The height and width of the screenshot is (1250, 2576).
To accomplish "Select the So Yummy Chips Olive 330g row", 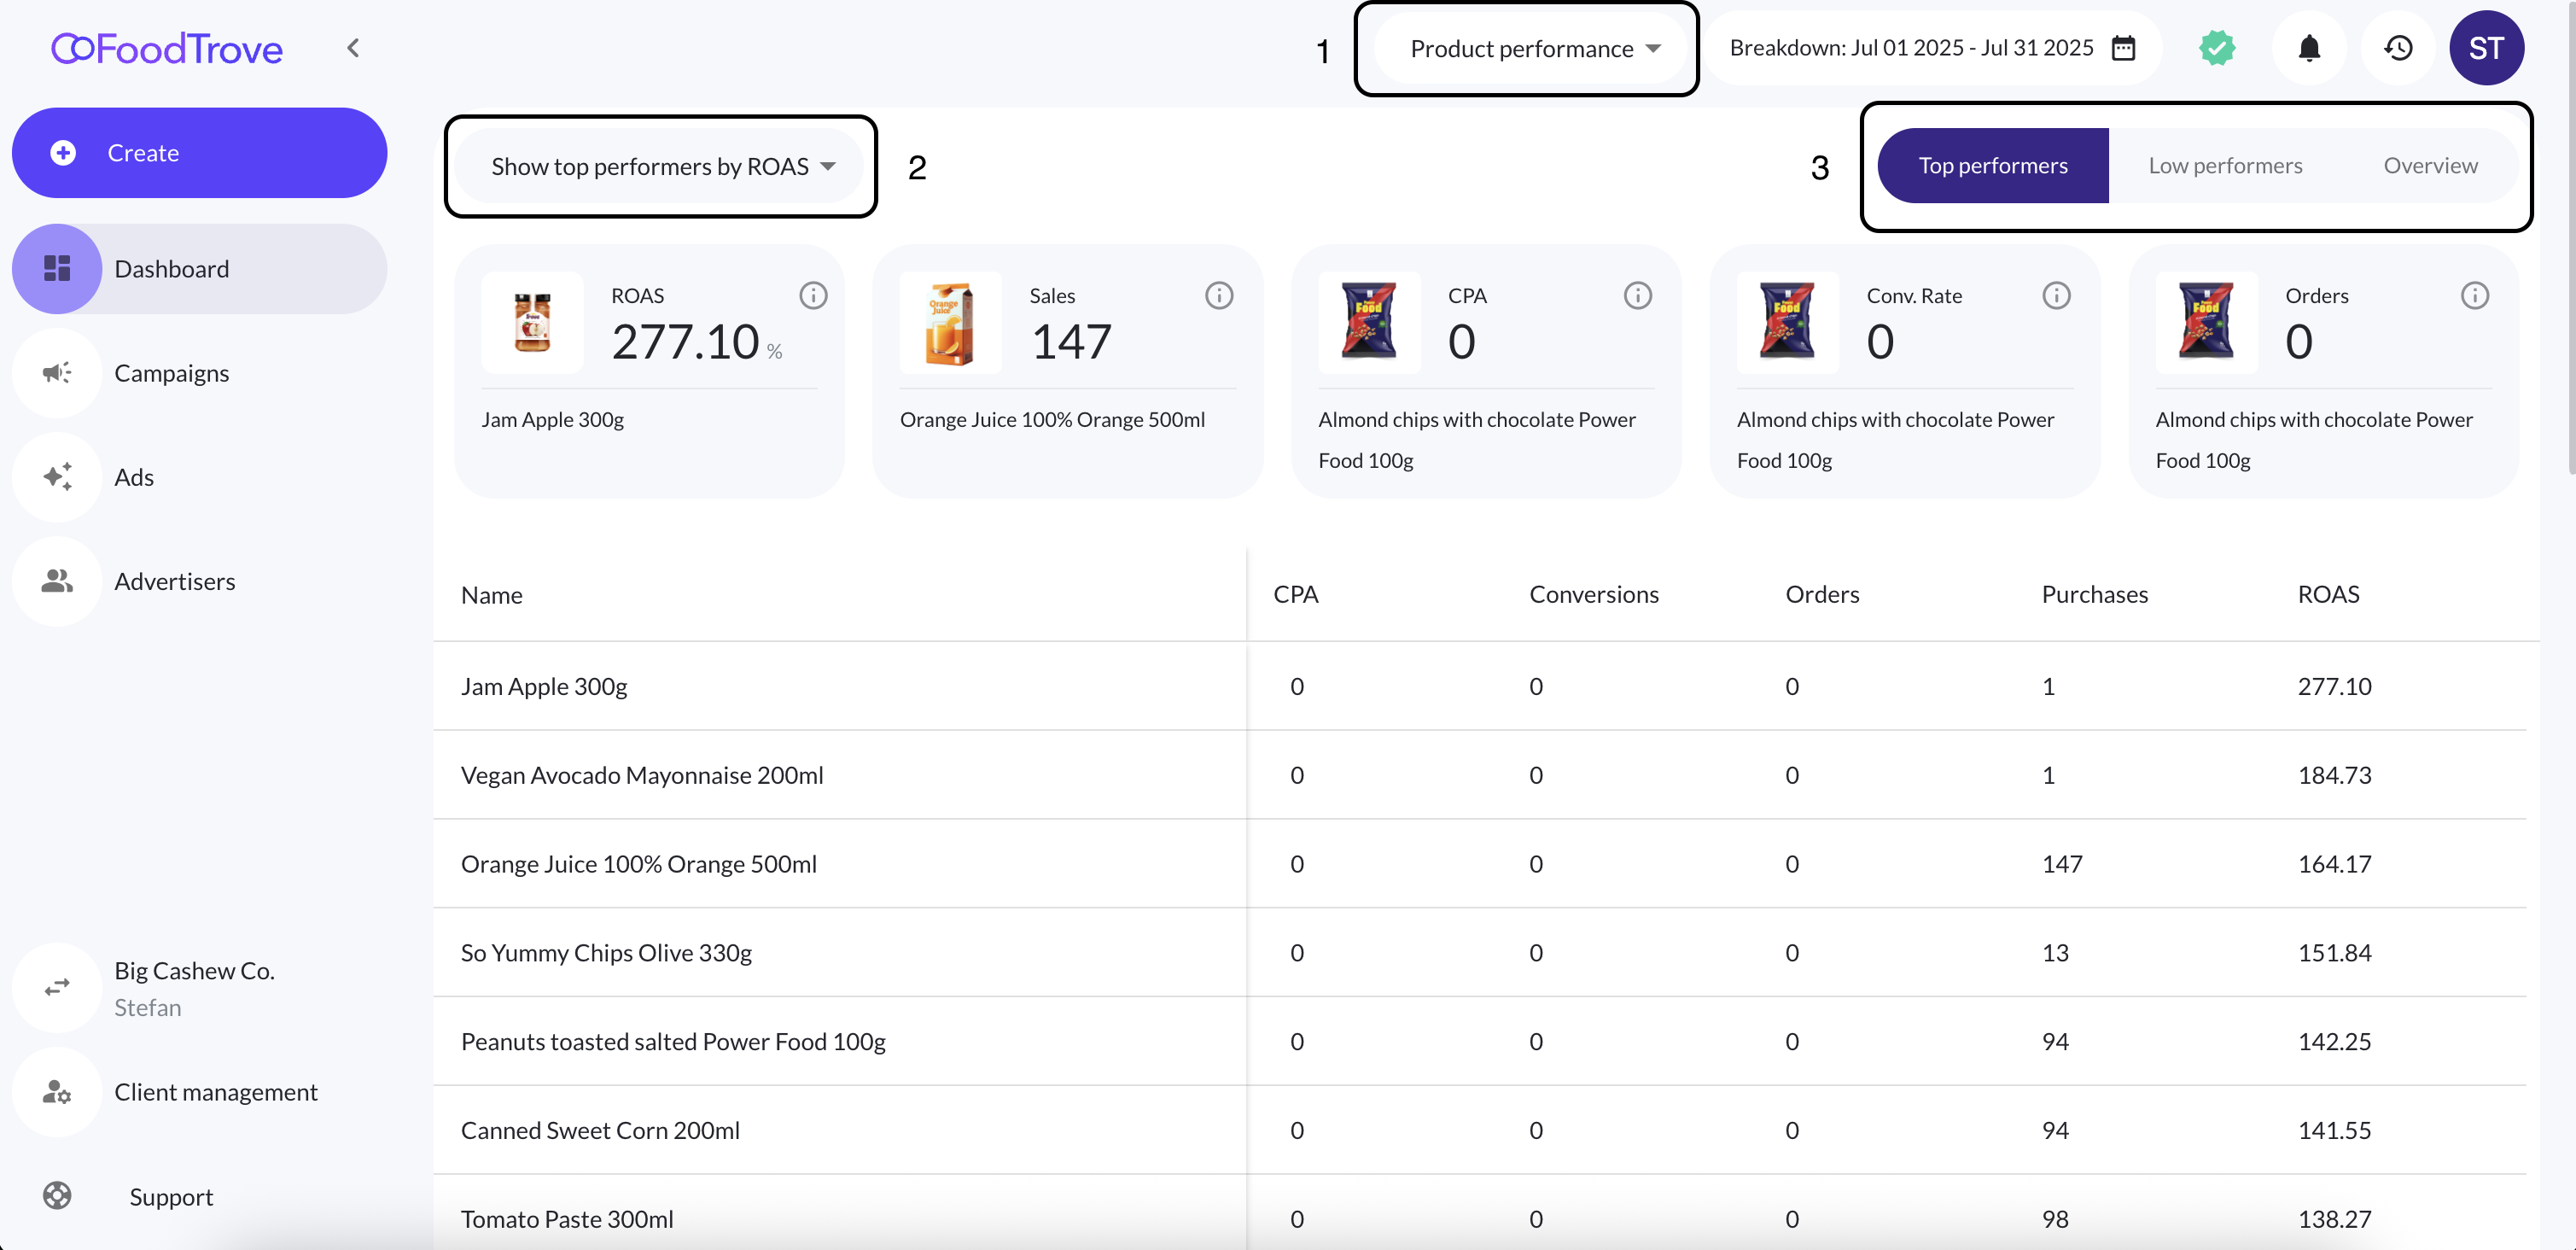I will click(x=1480, y=953).
